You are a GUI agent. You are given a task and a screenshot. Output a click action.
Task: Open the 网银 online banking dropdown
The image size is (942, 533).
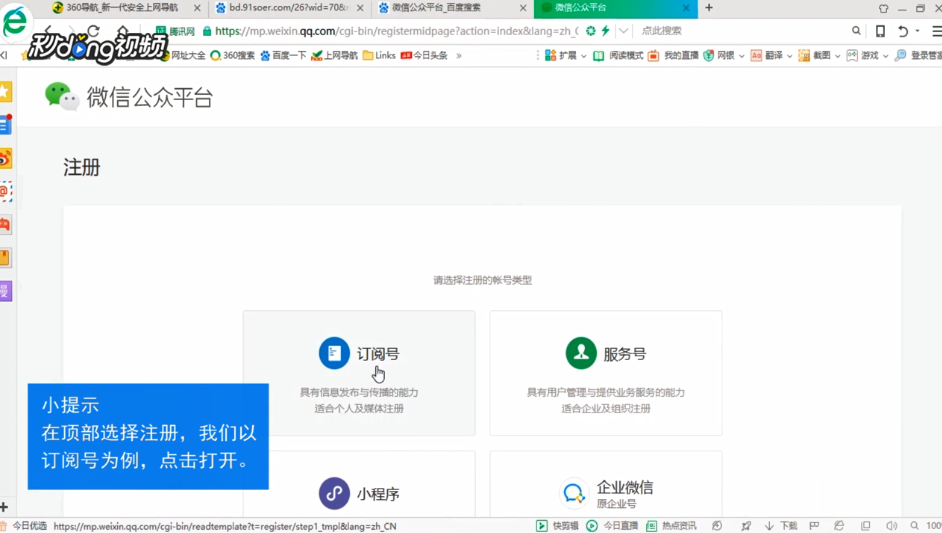(x=724, y=55)
